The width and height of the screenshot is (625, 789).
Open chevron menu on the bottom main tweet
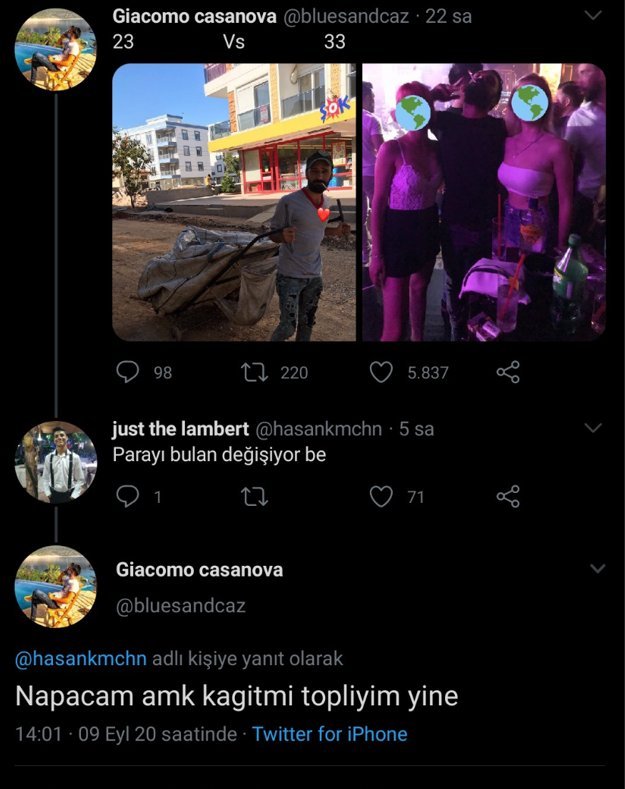[x=598, y=569]
